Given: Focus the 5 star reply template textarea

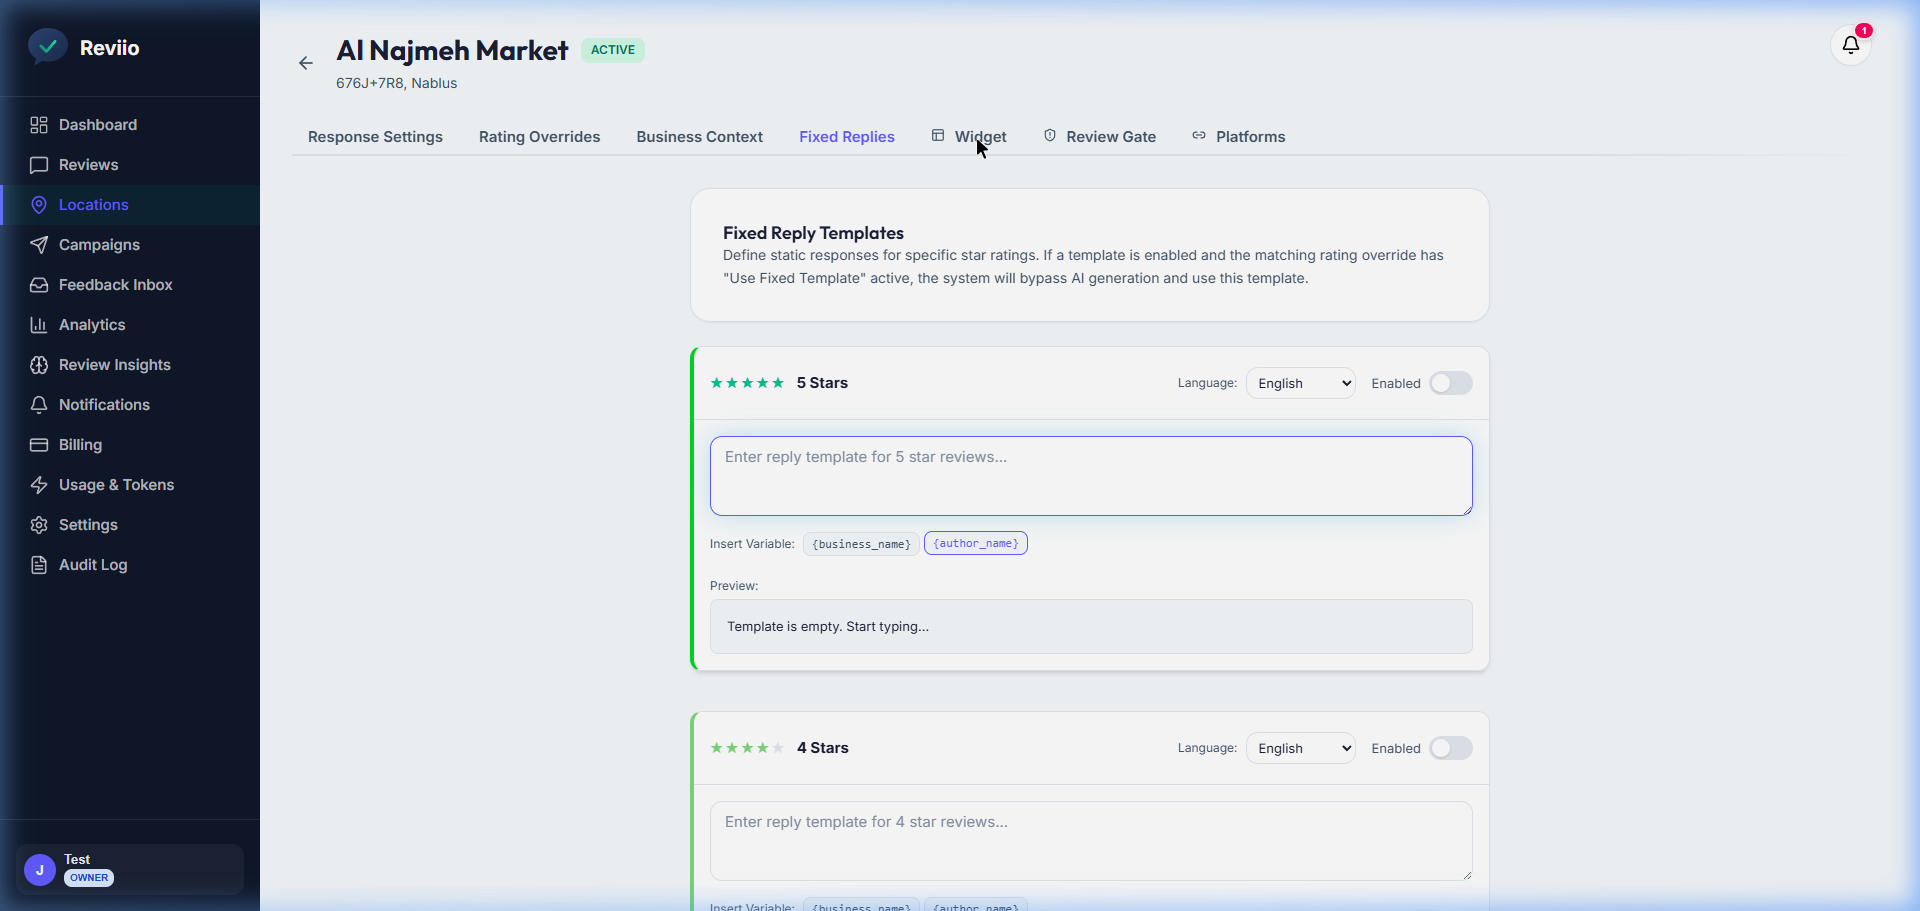Looking at the screenshot, I should (1091, 476).
